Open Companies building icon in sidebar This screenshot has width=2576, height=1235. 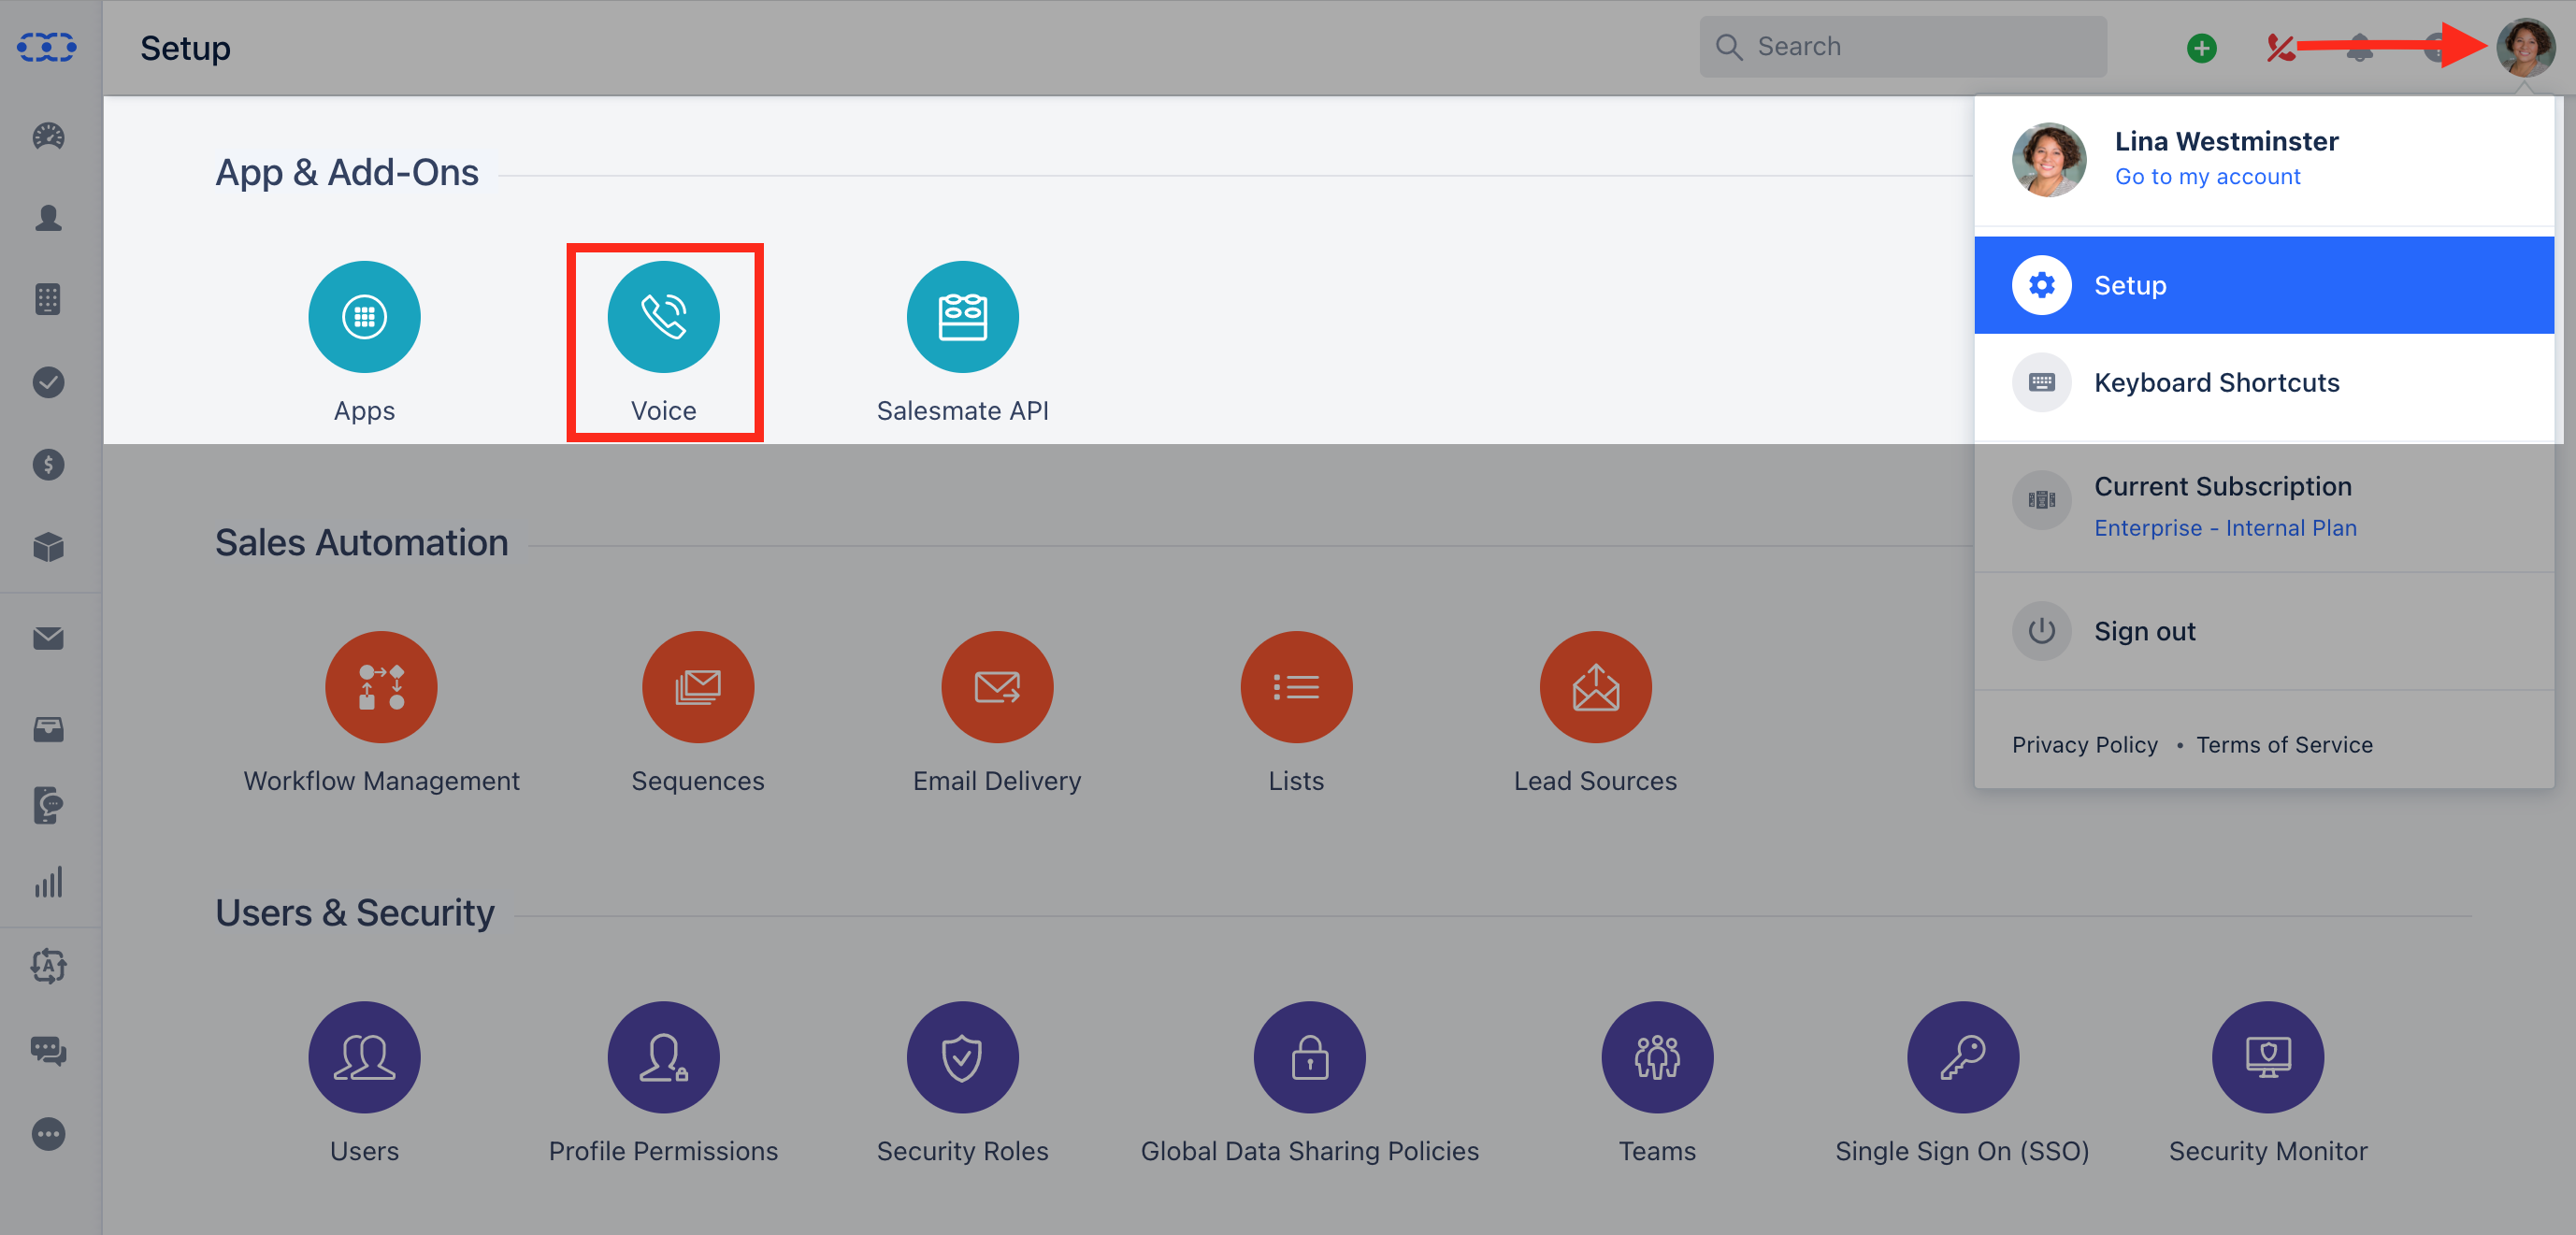coord(48,299)
